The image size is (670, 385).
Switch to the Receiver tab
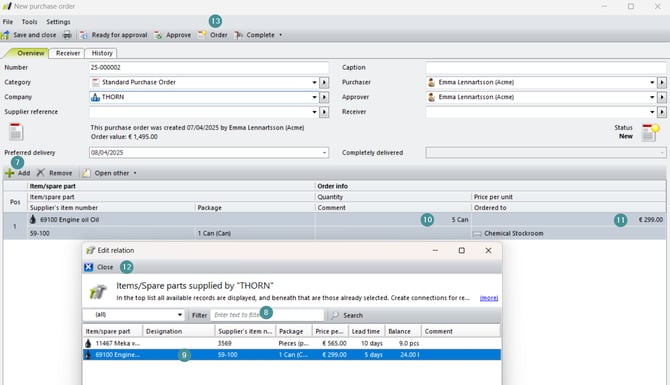tap(68, 53)
